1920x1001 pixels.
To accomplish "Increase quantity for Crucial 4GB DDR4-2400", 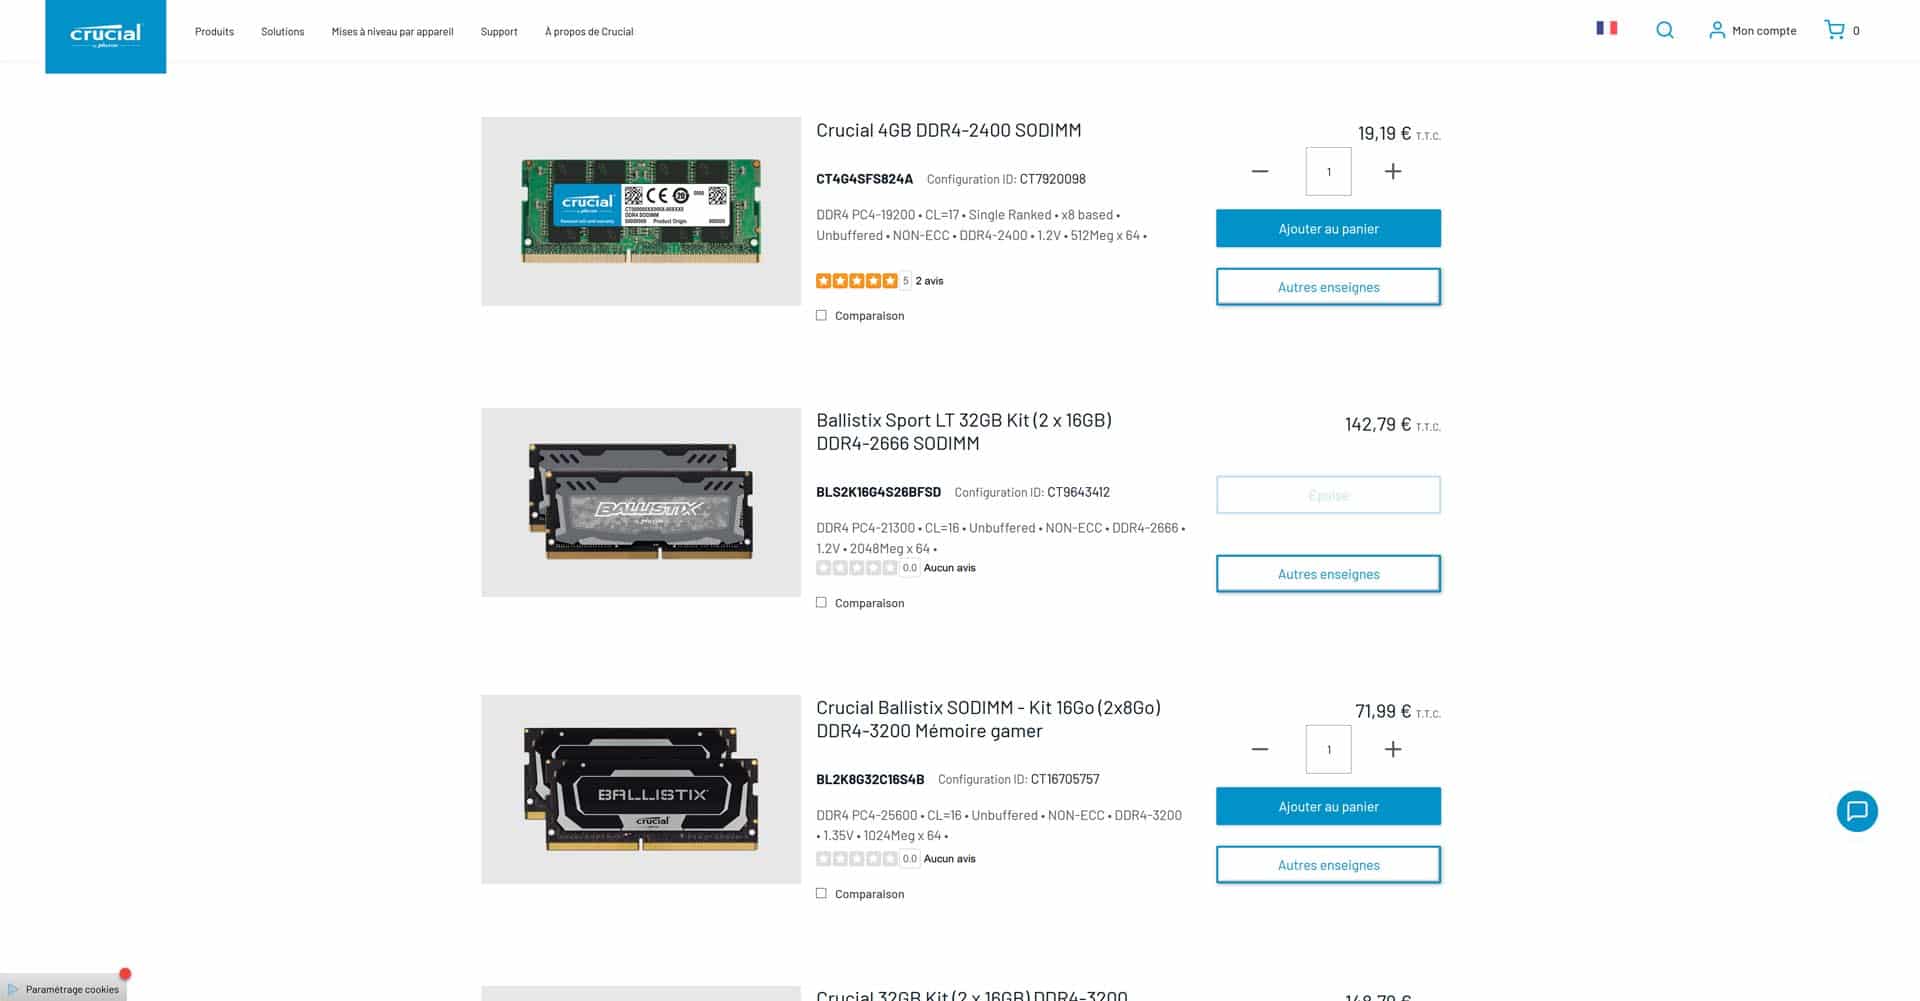I will pyautogui.click(x=1393, y=172).
